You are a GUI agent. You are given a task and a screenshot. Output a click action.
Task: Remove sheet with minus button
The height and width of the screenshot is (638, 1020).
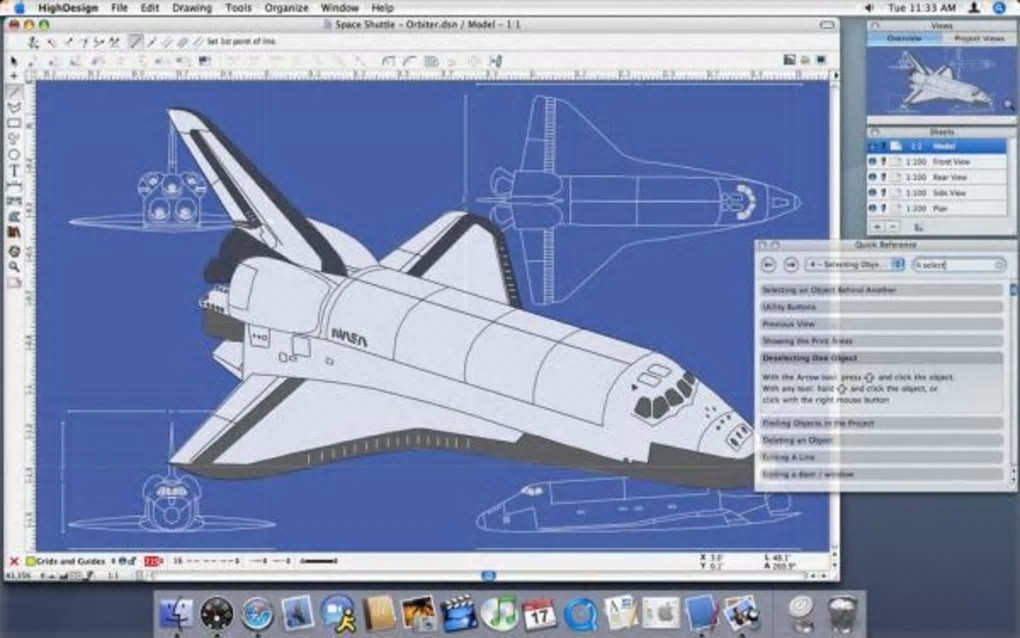(x=893, y=227)
